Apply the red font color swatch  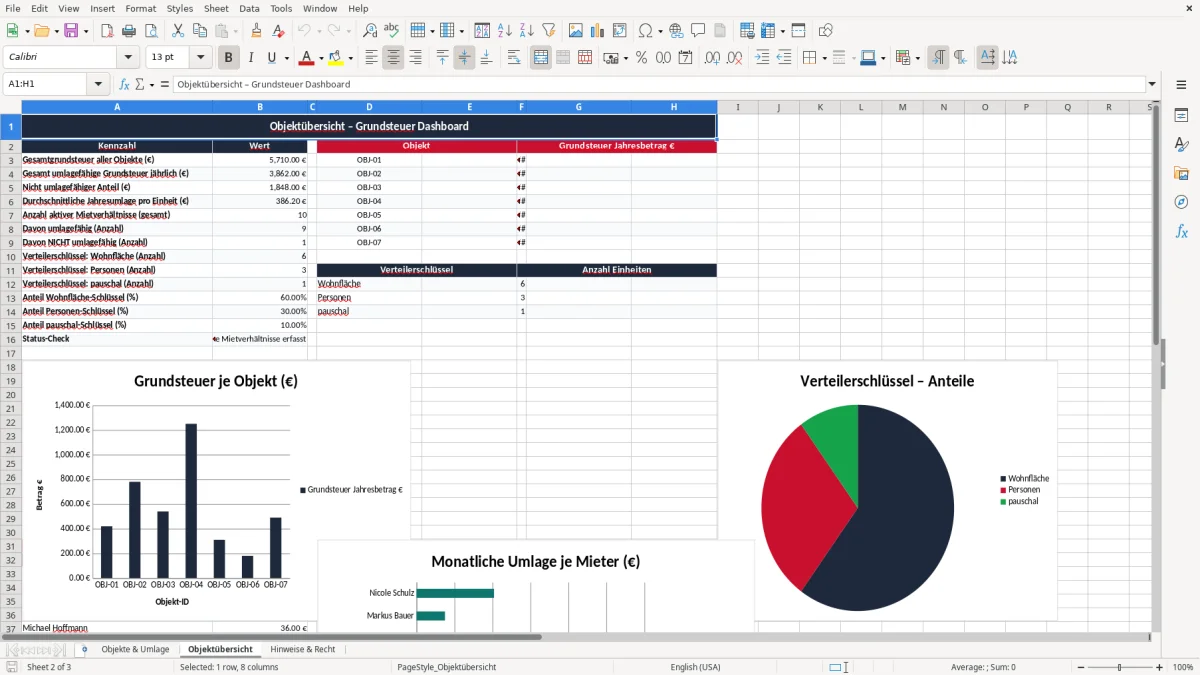[307, 58]
